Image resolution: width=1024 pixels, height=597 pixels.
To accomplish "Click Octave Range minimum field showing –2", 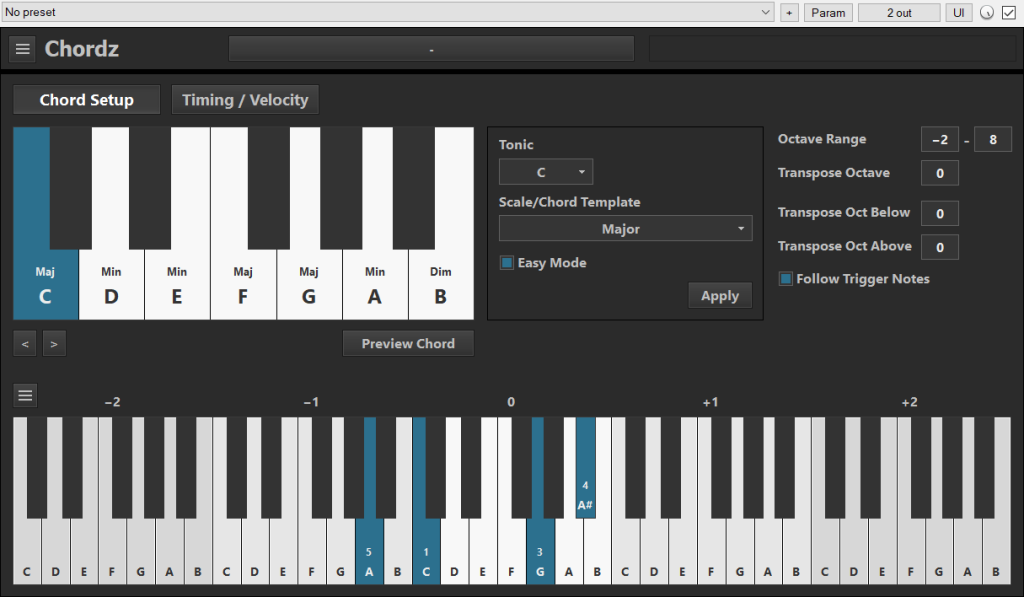I will pyautogui.click(x=940, y=140).
